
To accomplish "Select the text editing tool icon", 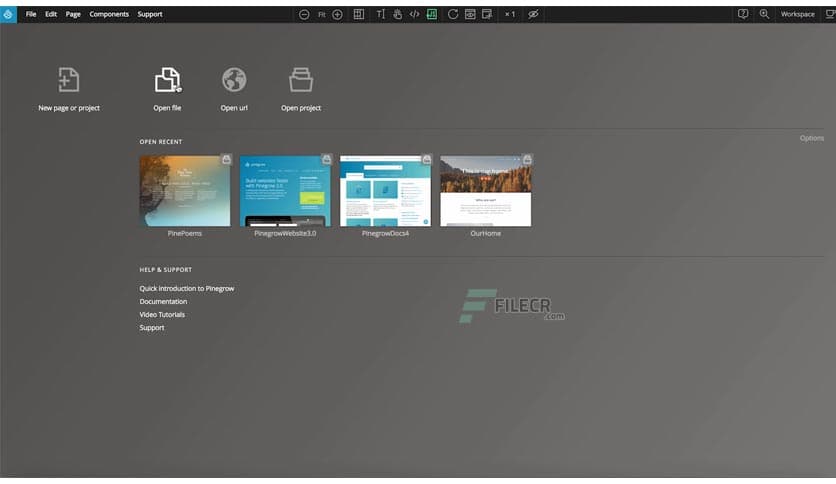I will [x=380, y=14].
